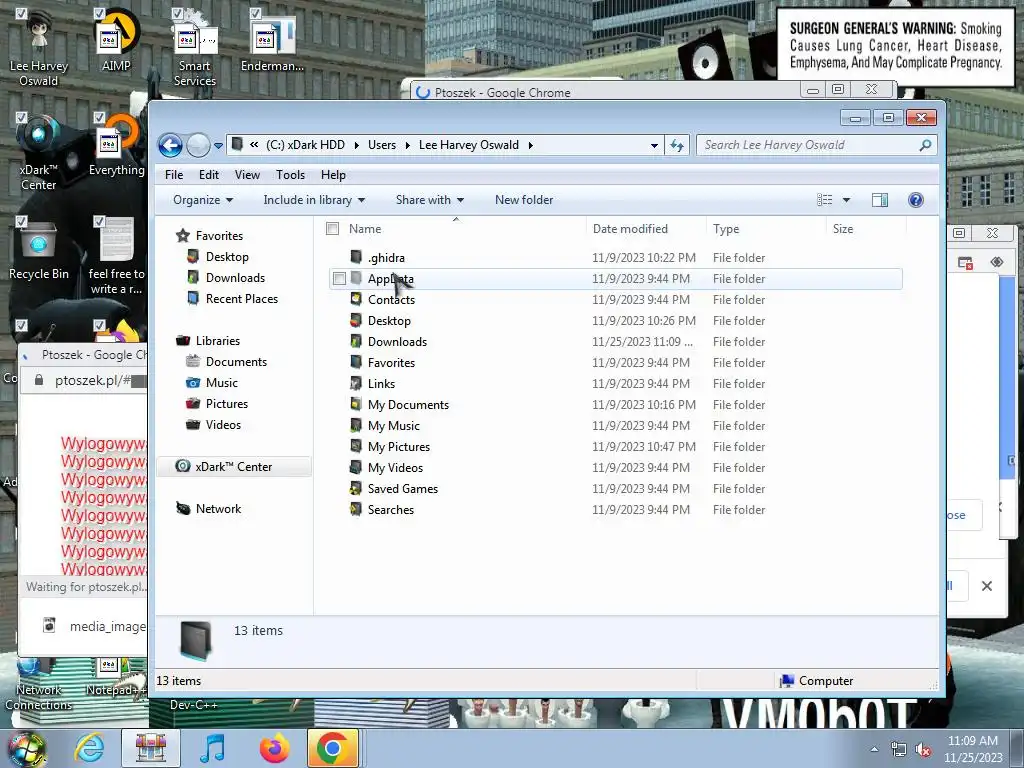
Task: Open the File menu
Action: [174, 175]
